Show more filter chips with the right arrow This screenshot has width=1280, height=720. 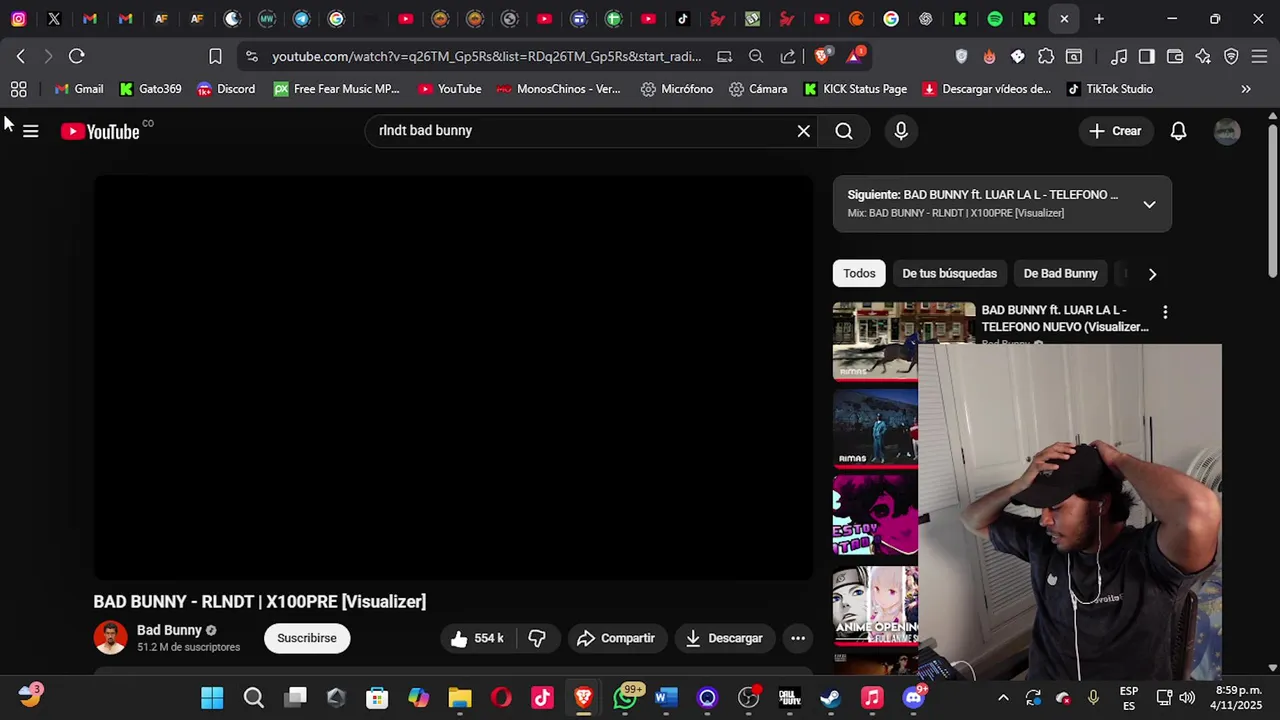pyautogui.click(x=1152, y=273)
